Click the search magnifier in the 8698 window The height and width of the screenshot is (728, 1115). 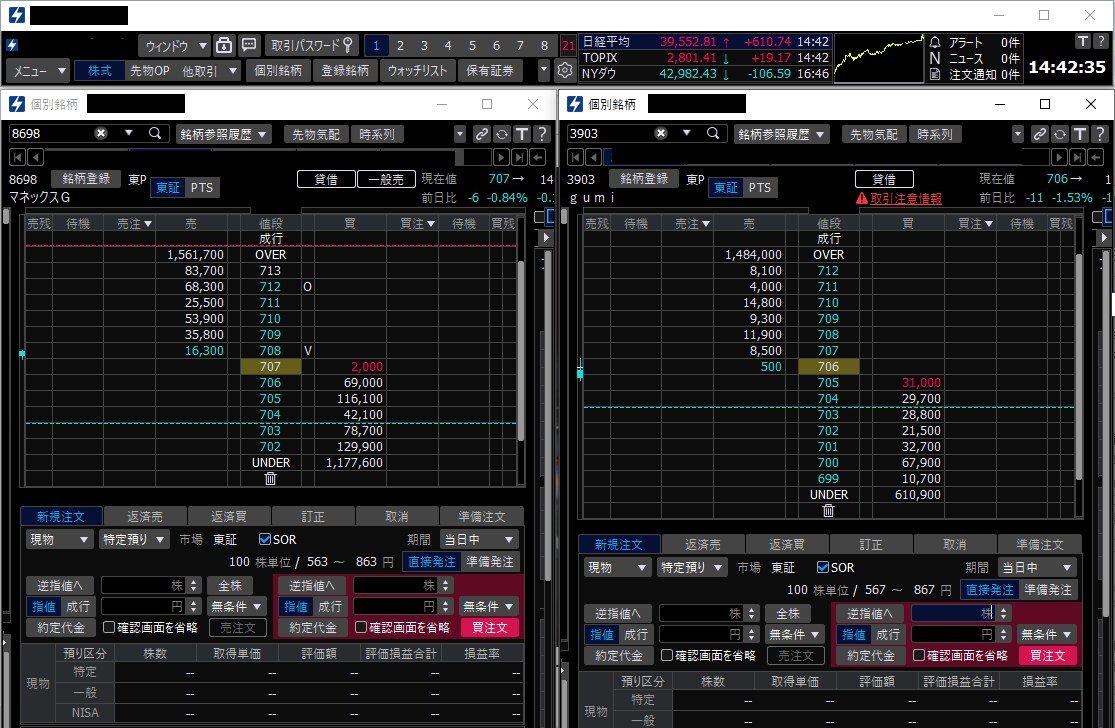click(x=155, y=134)
